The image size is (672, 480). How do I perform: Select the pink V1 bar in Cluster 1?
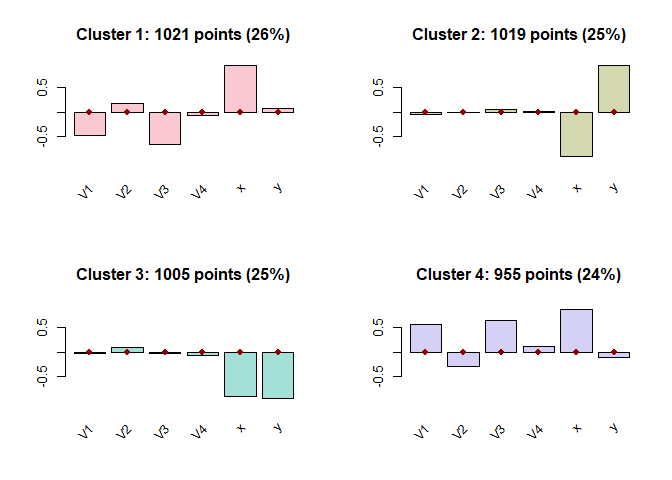tap(90, 124)
